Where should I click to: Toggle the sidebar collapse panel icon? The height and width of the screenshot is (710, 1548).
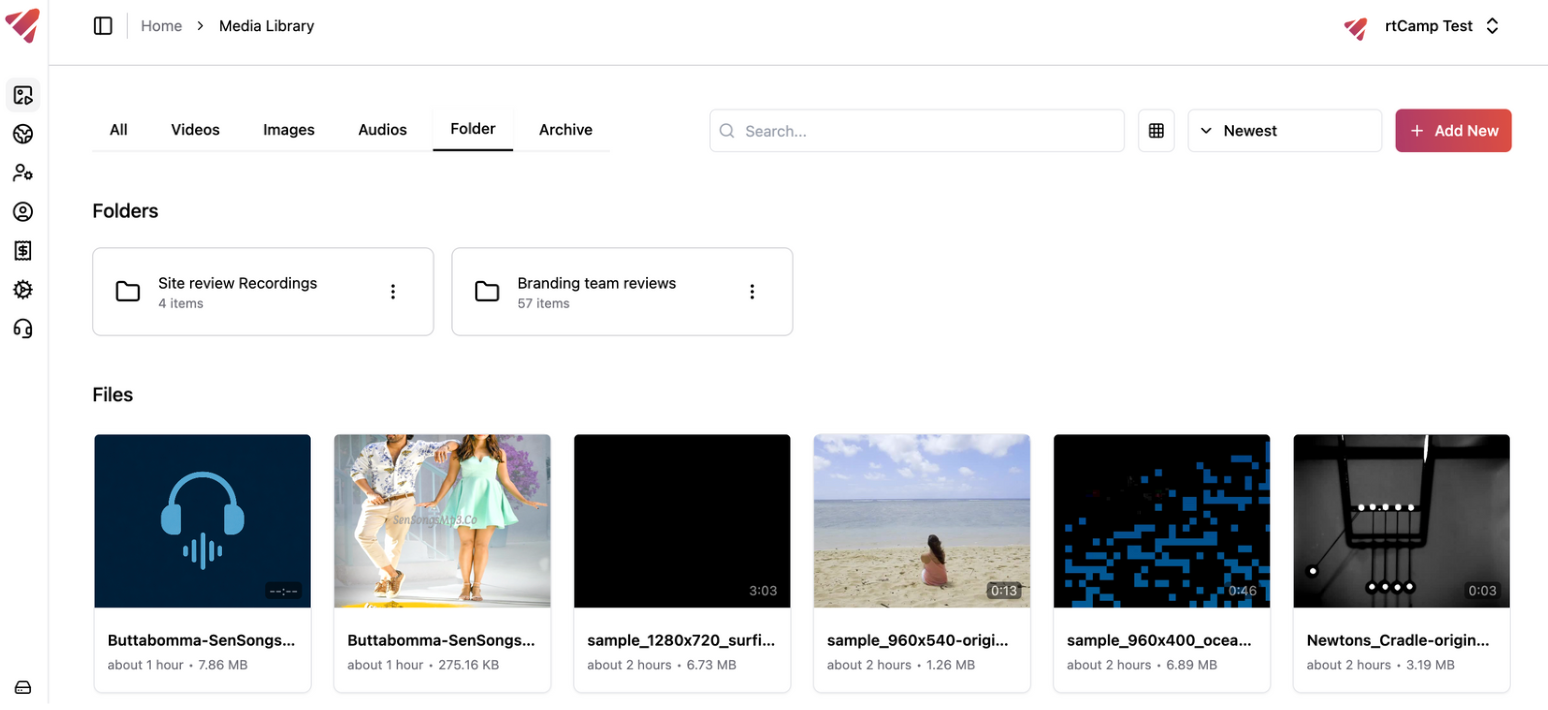pos(103,25)
